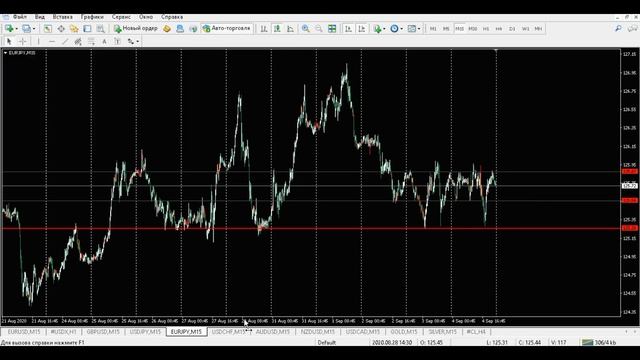Open the Templates icon

pos(411,29)
